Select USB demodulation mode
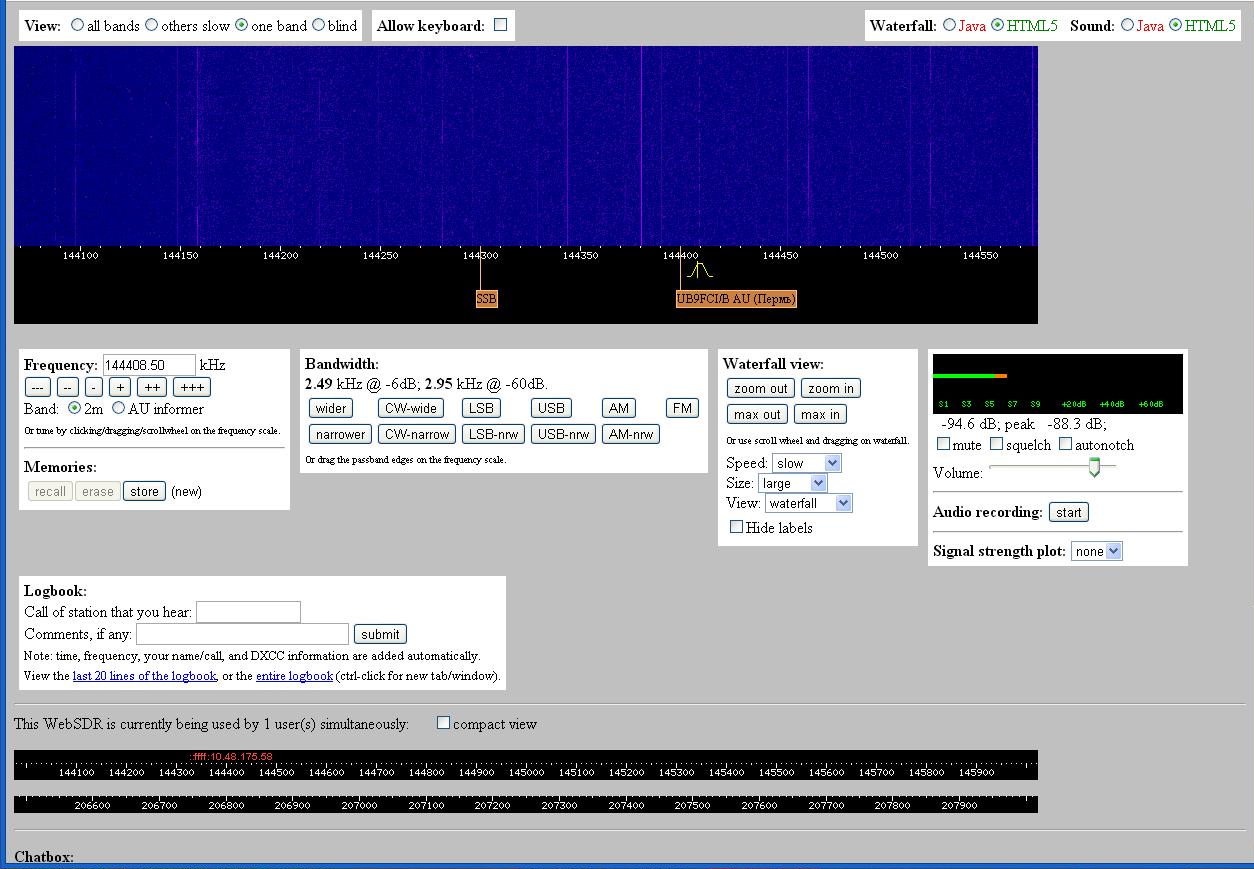 pyautogui.click(x=551, y=408)
